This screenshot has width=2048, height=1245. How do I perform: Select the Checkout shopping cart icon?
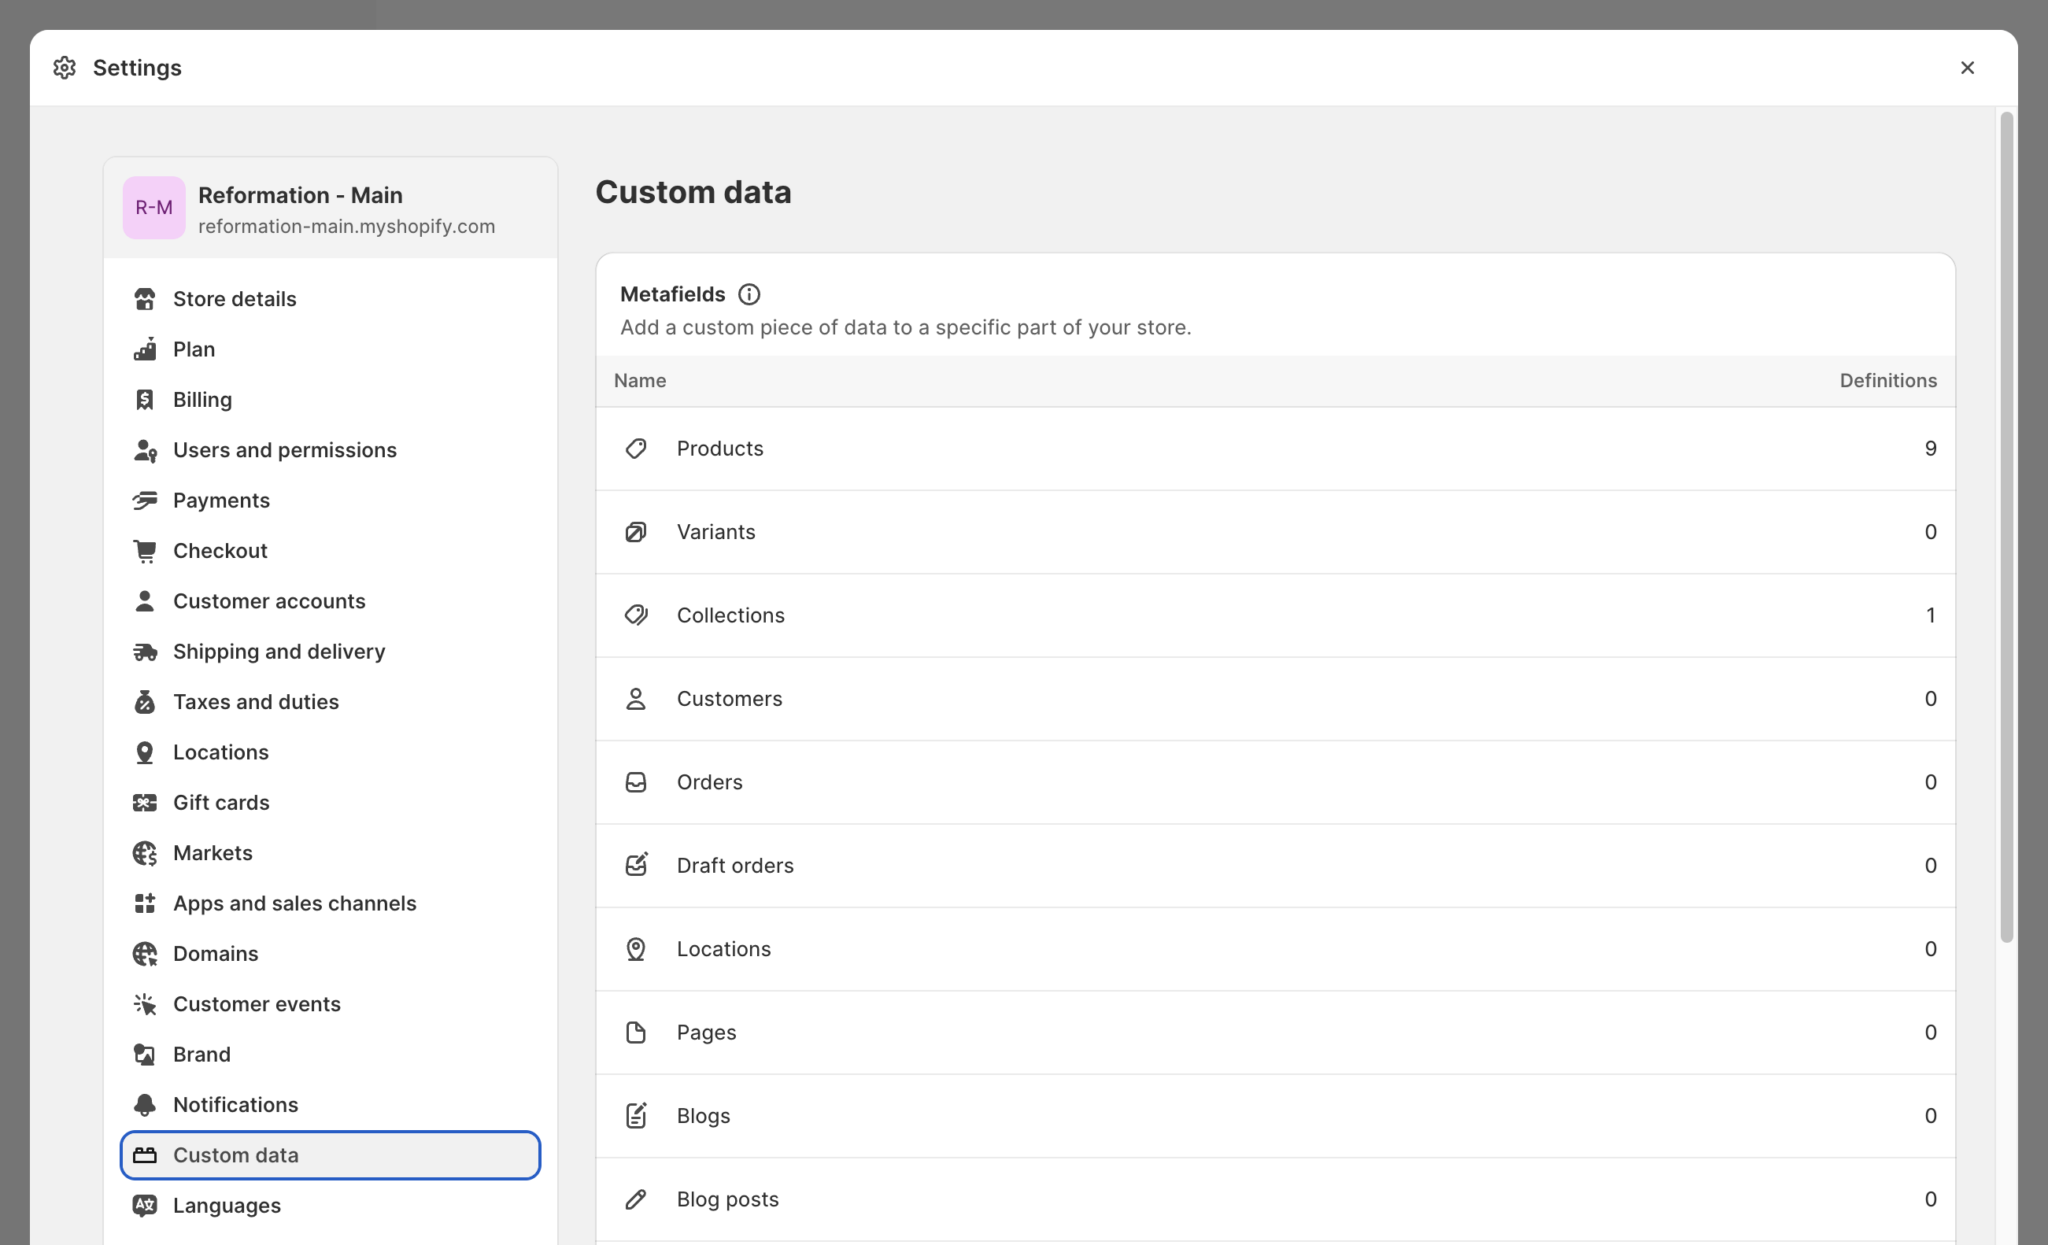145,550
